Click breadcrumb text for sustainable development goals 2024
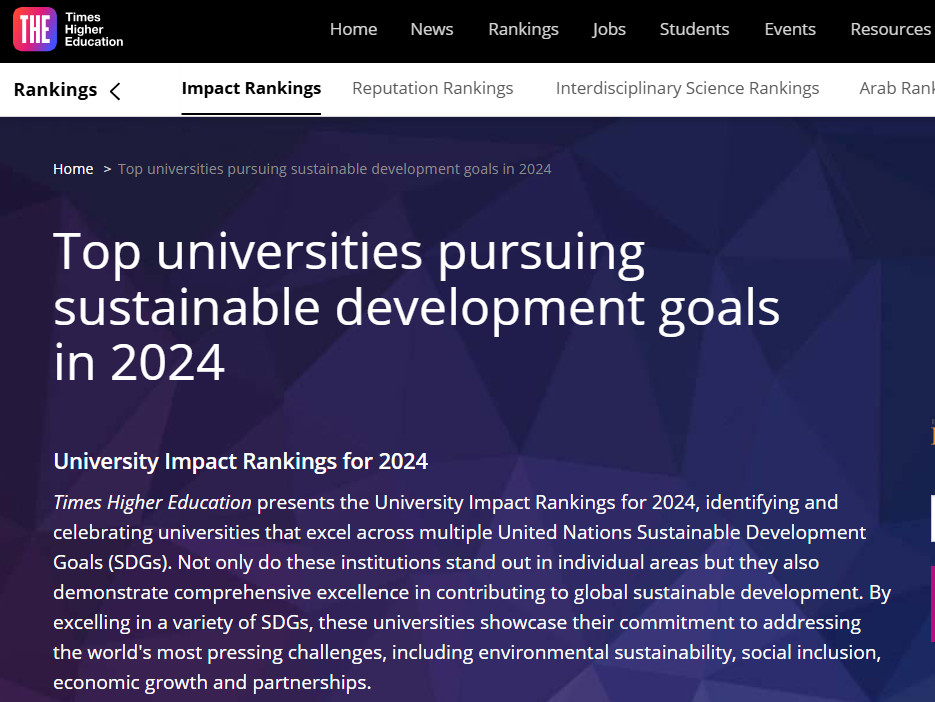This screenshot has height=702, width=935. 335,169
